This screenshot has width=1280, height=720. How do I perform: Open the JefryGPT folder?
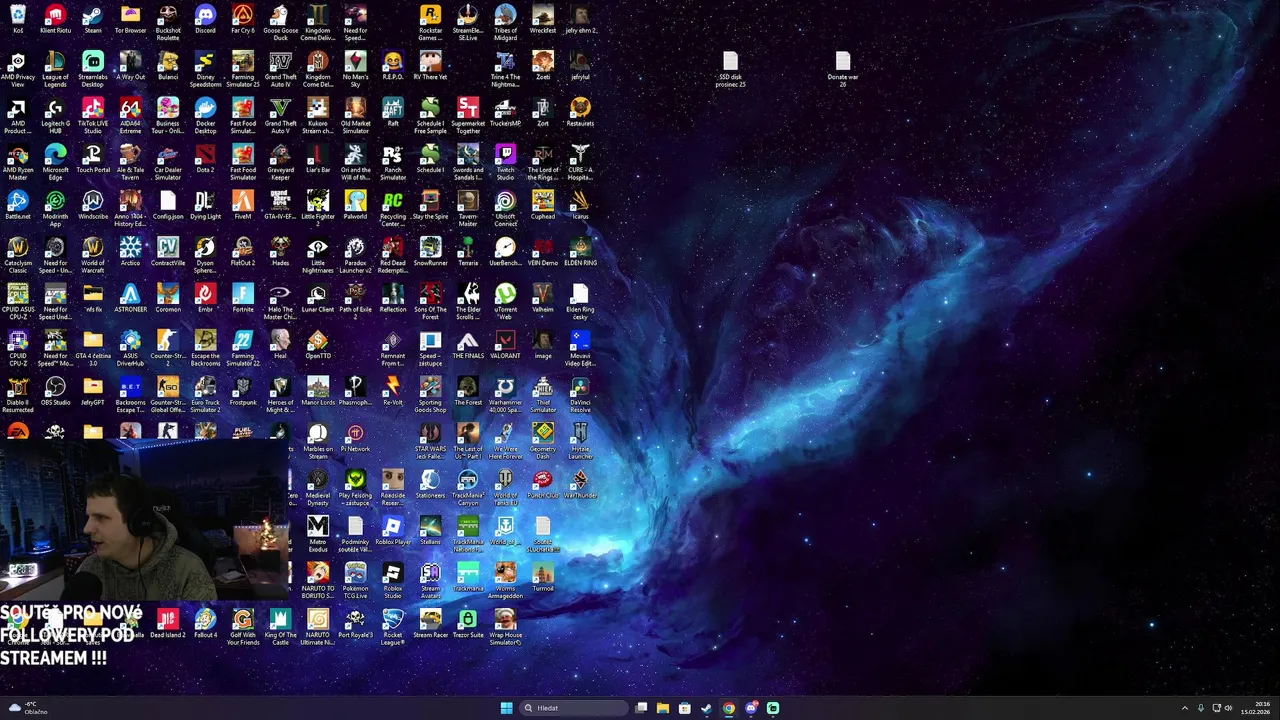coord(92,390)
